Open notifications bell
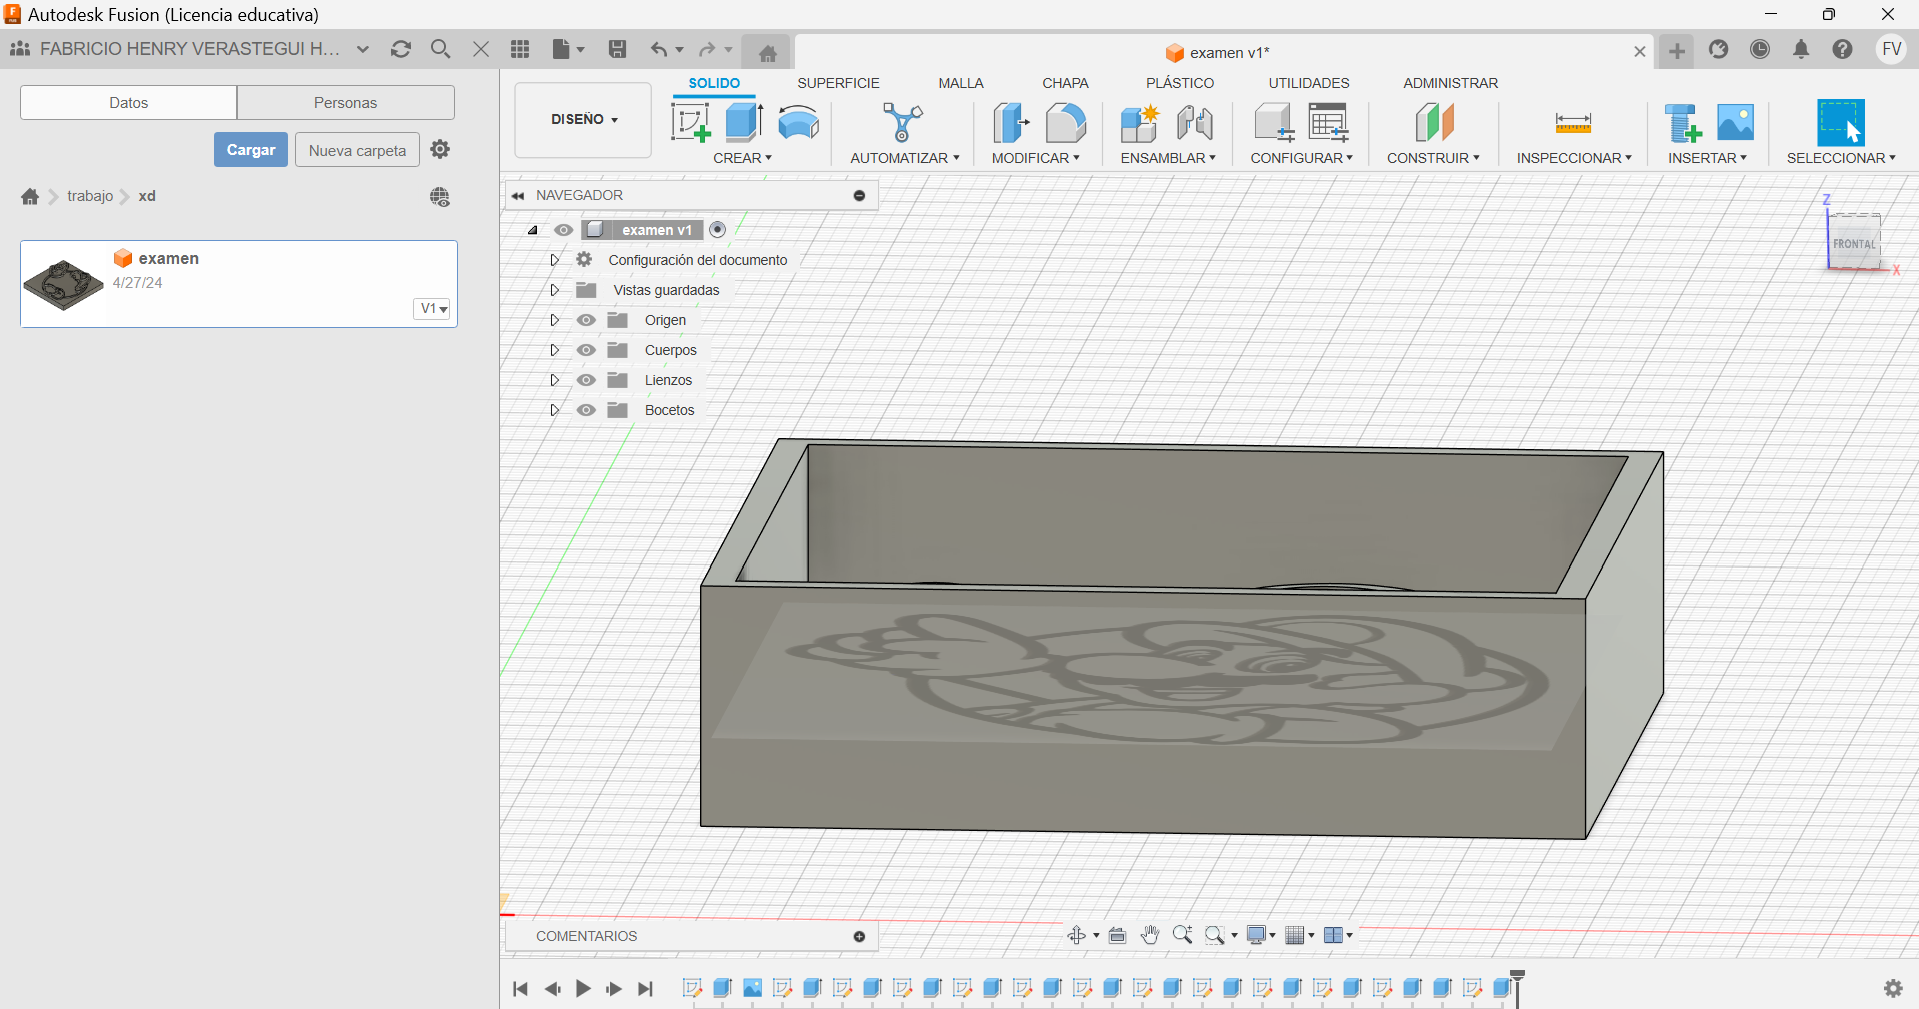Image resolution: width=1919 pixels, height=1009 pixels. click(x=1801, y=49)
